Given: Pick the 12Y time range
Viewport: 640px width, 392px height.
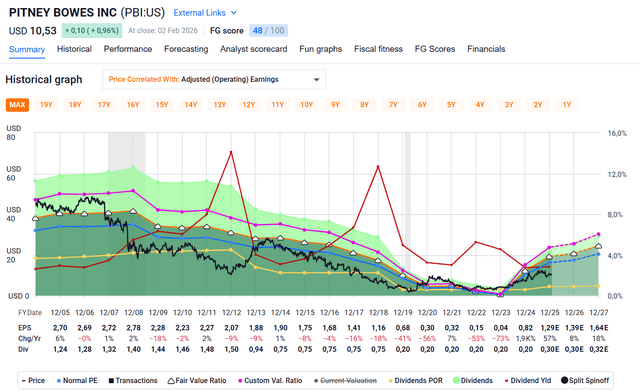Looking at the screenshot, I should tap(249, 105).
